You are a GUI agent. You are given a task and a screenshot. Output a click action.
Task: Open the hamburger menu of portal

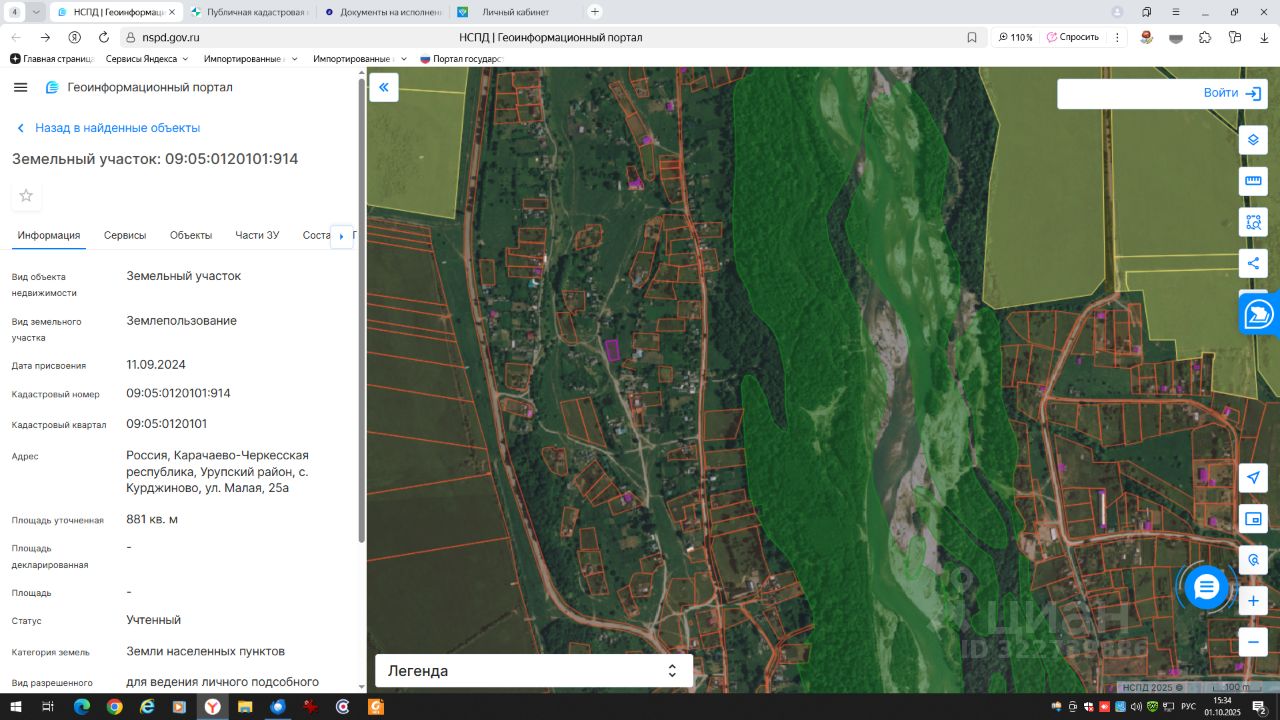coord(20,87)
